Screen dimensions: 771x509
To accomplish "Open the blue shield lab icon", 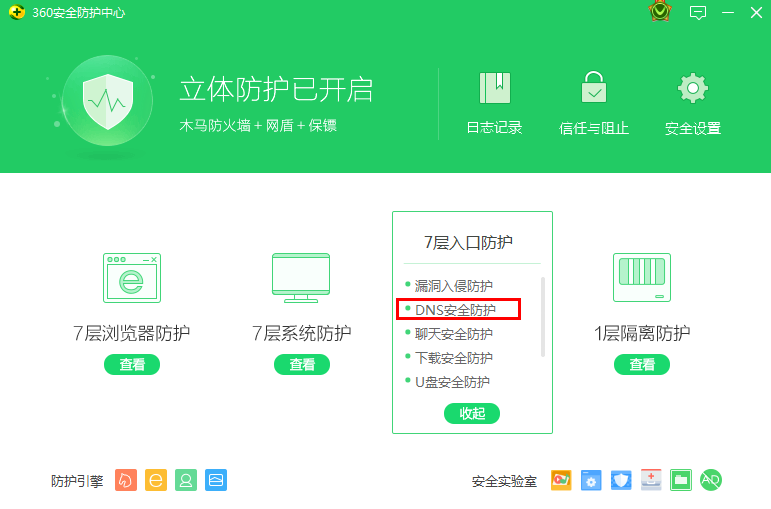I will (621, 480).
